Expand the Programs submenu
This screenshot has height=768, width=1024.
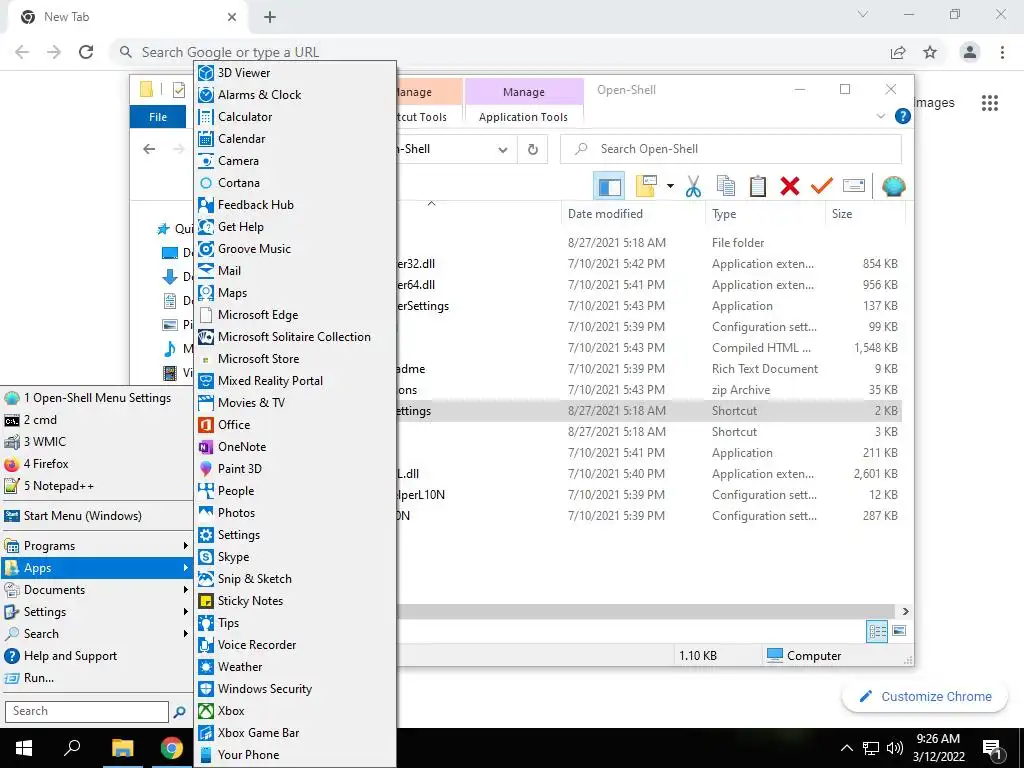coord(96,546)
